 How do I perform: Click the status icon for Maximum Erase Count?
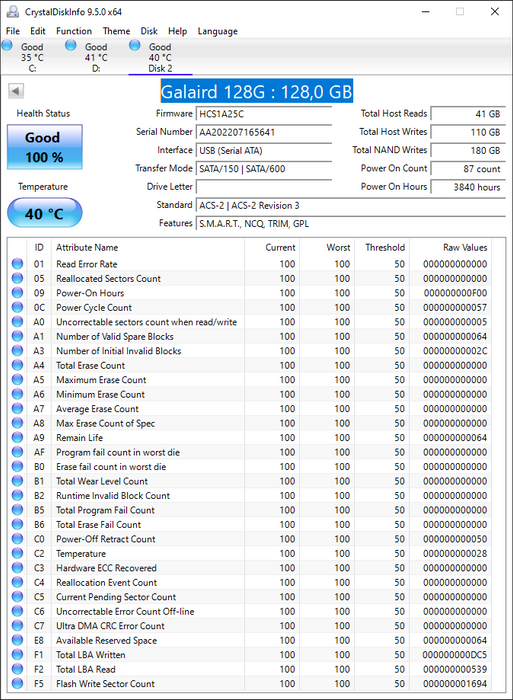click(17, 379)
